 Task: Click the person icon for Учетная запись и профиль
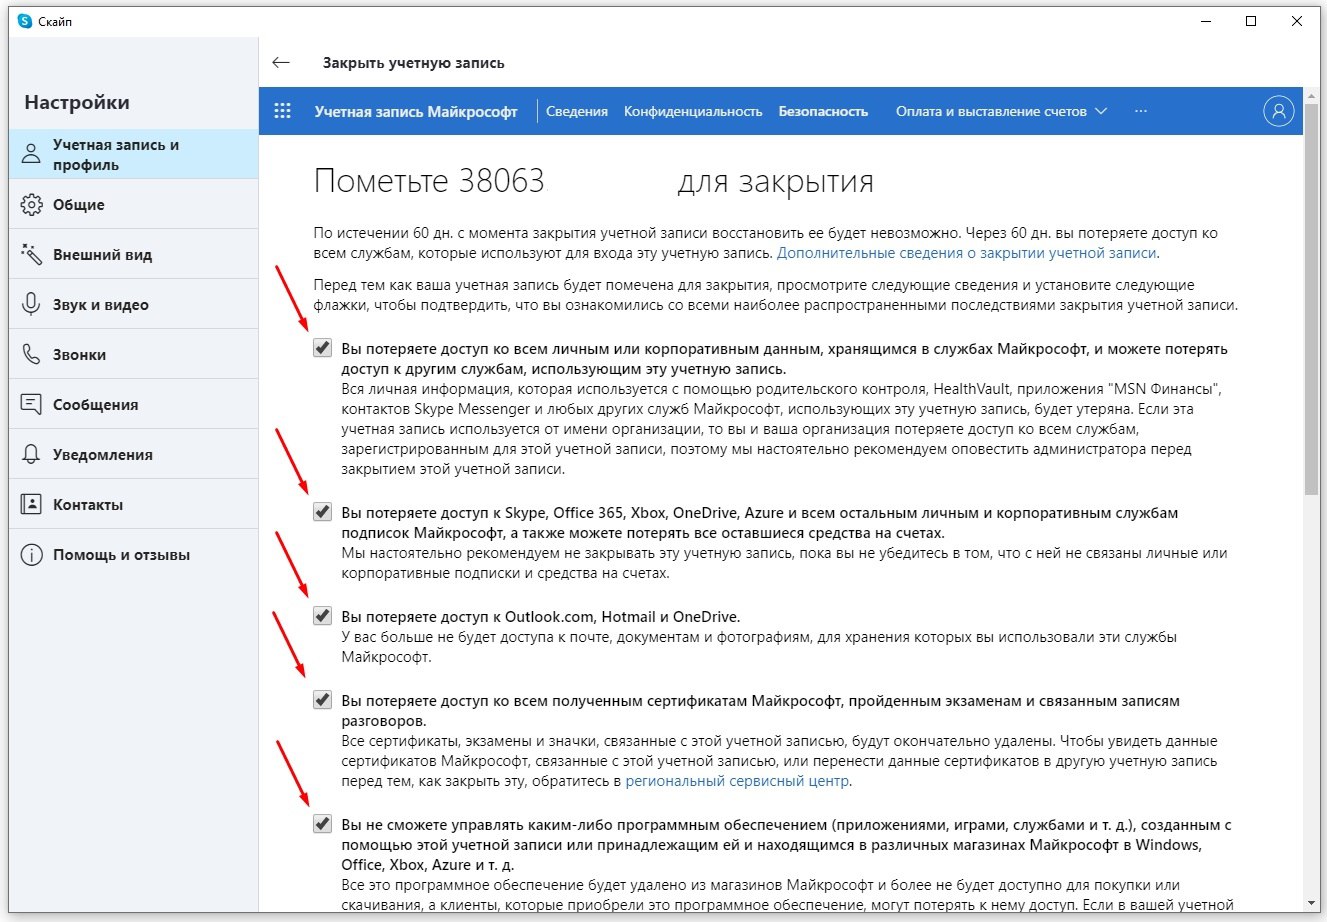coord(32,154)
